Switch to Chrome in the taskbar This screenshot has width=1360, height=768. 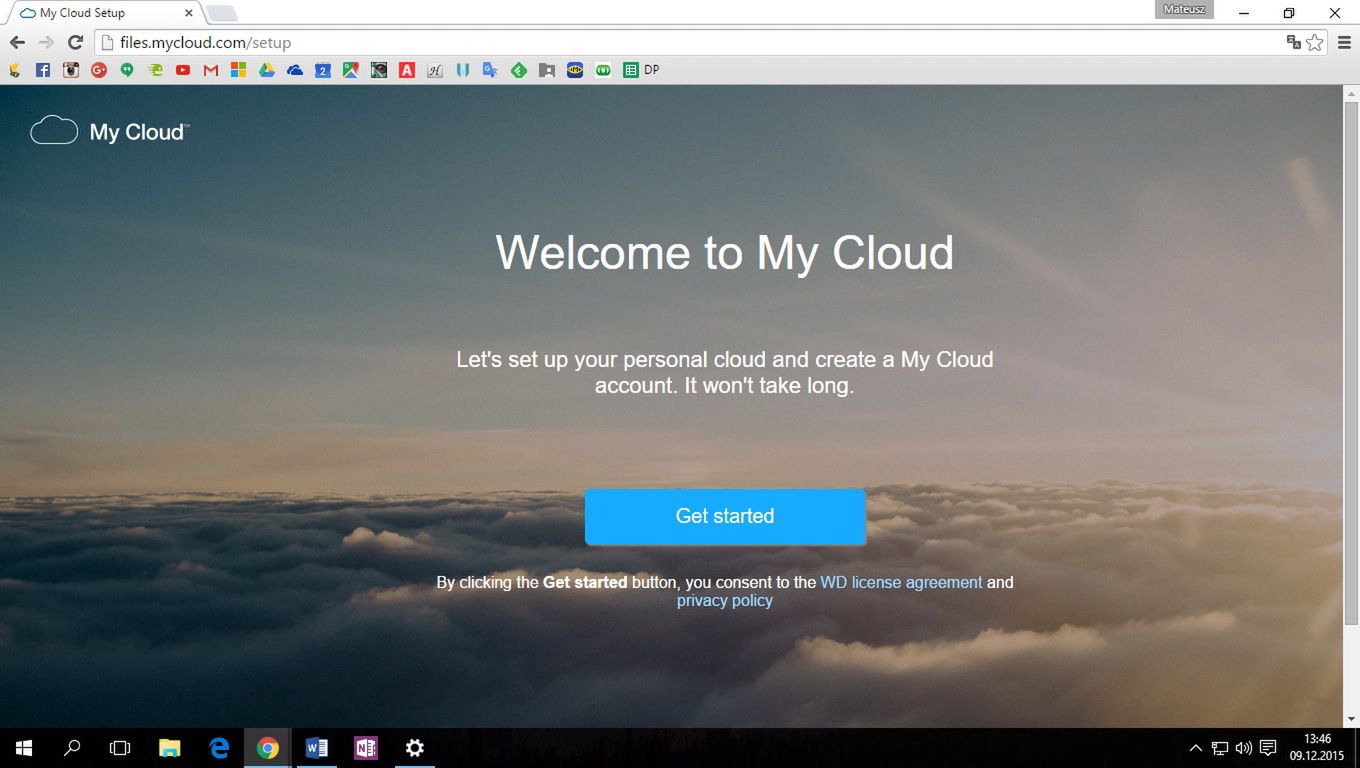[267, 748]
